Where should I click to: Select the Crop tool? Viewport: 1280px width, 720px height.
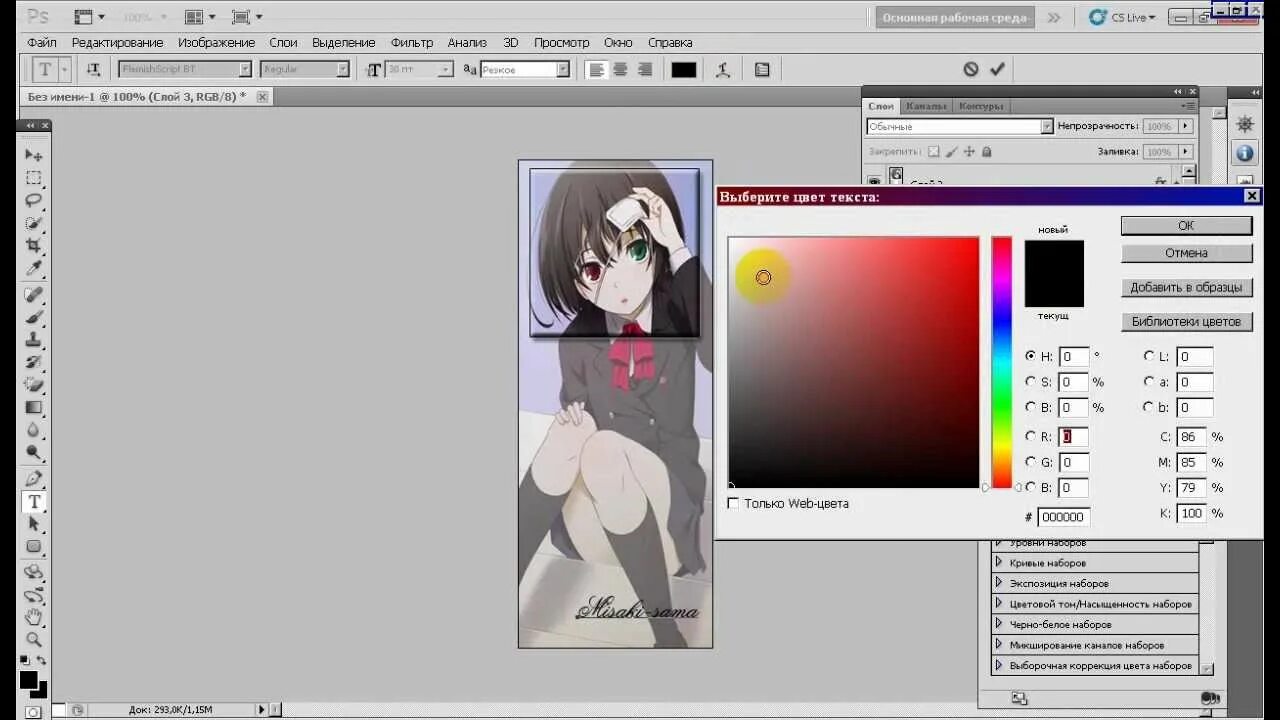pyautogui.click(x=34, y=246)
